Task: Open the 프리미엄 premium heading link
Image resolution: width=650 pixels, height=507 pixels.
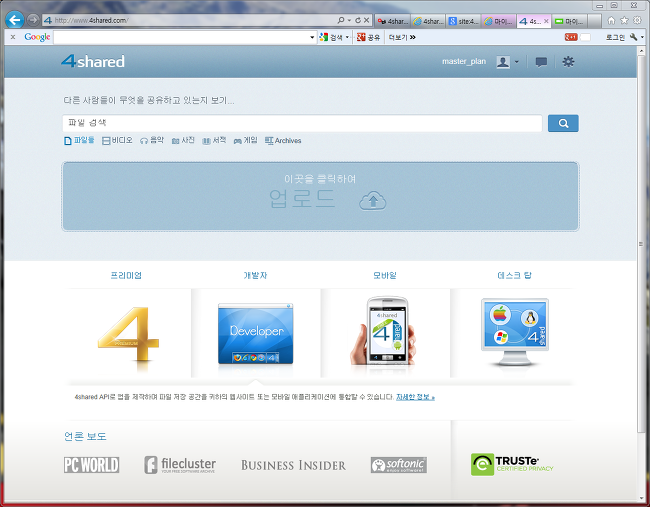Action: coord(126,275)
